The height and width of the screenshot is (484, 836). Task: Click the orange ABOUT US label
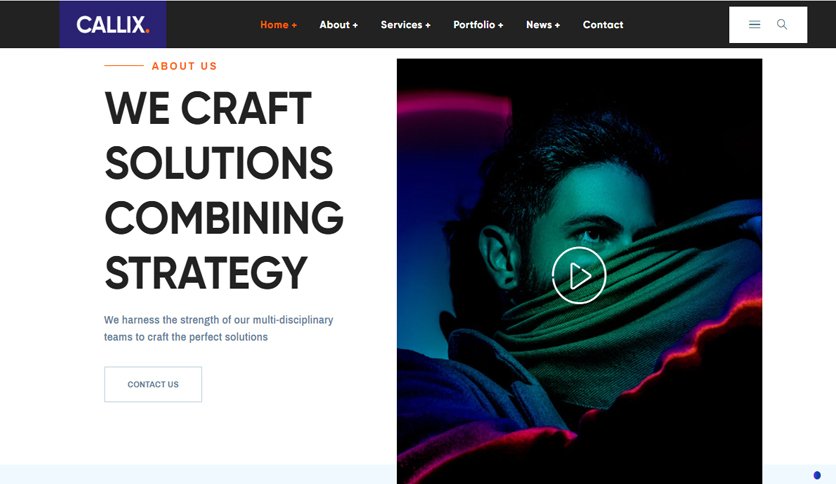184,66
